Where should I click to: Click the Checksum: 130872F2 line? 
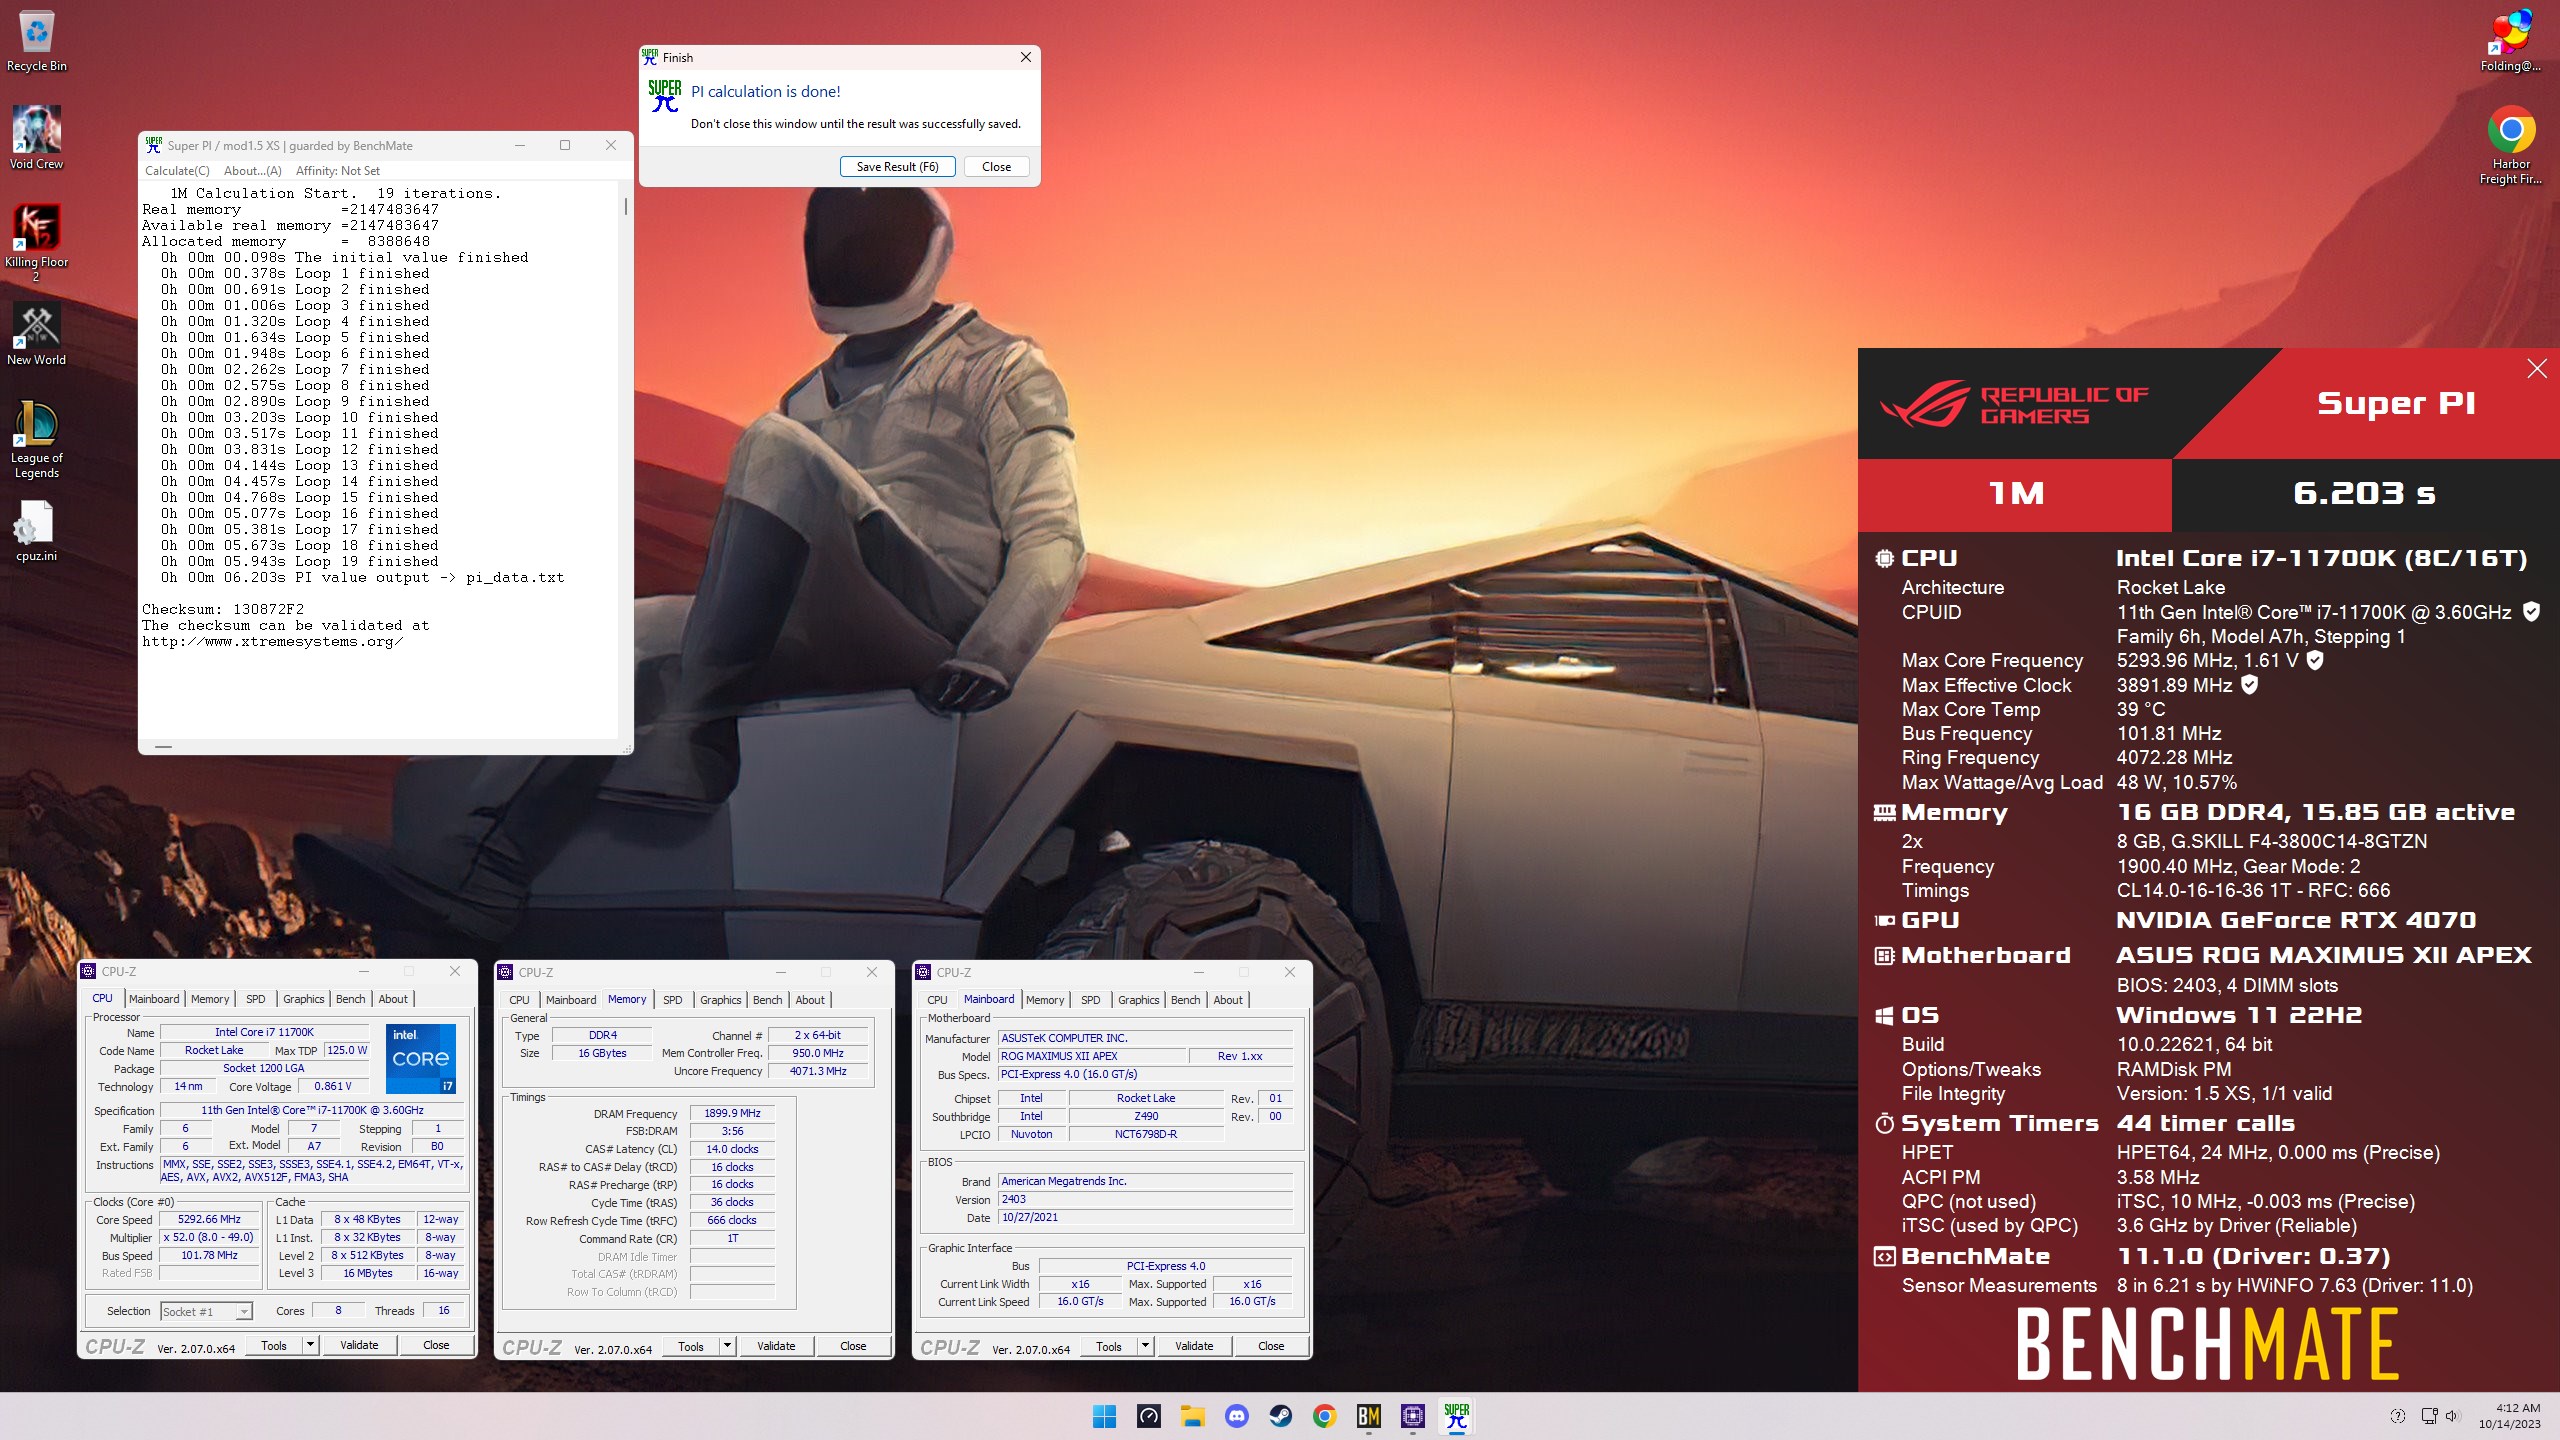[223, 609]
